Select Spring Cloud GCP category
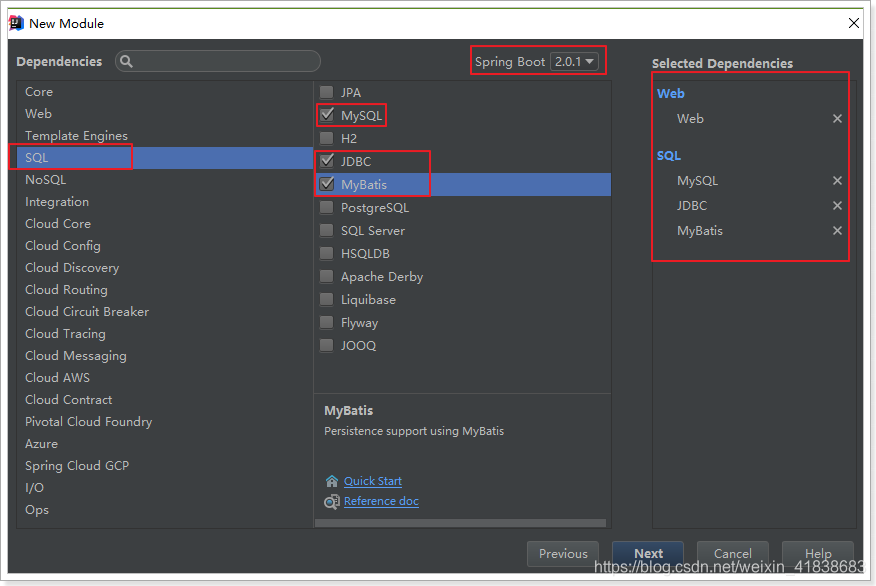The image size is (876, 586). pos(165,466)
